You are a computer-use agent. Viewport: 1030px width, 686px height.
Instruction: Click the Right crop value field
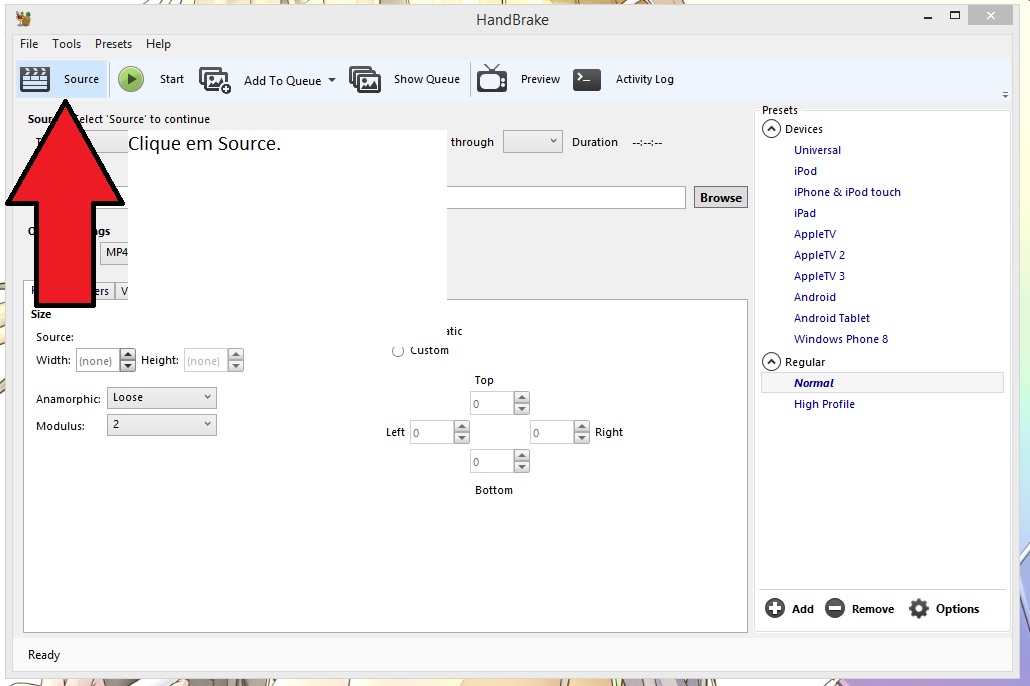552,432
